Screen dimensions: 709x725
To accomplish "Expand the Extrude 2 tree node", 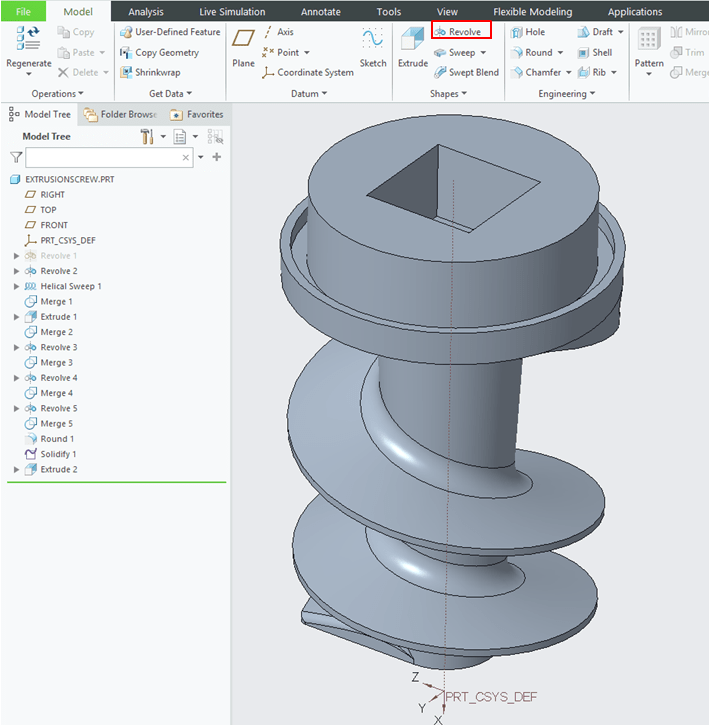I will coord(16,469).
